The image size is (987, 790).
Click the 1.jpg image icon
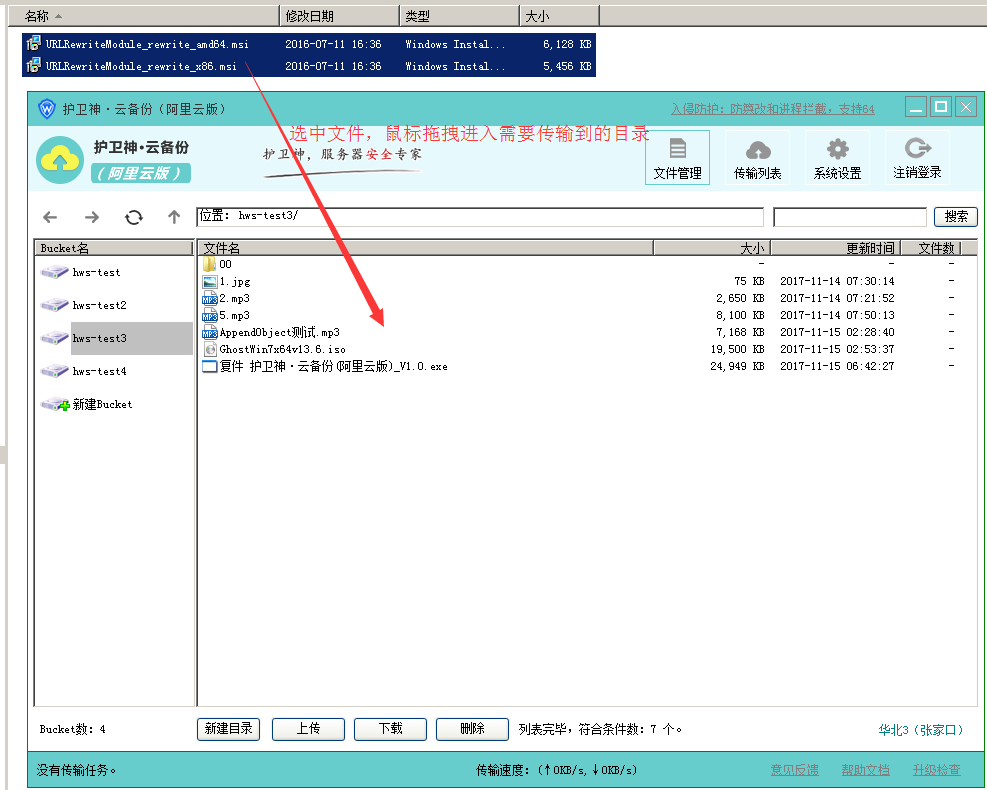[210, 282]
